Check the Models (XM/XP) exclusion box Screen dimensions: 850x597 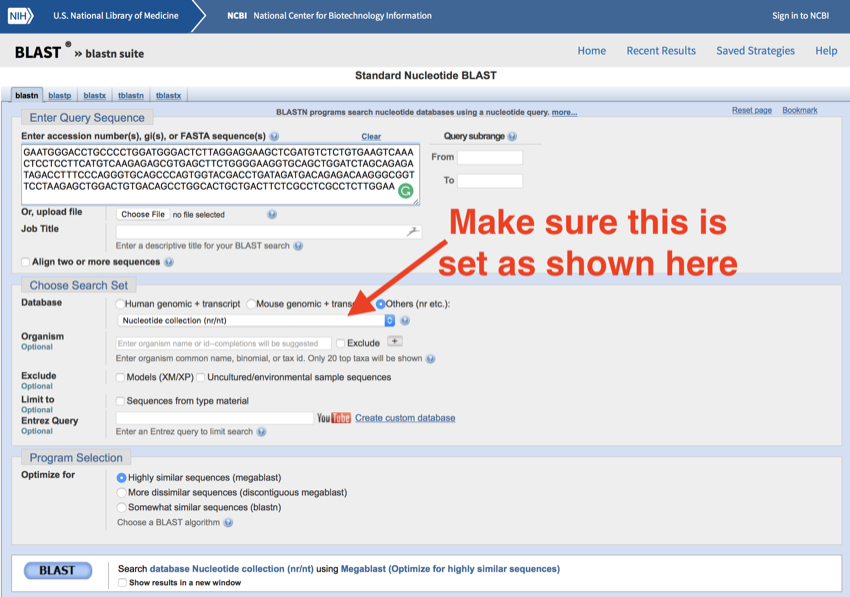[121, 377]
